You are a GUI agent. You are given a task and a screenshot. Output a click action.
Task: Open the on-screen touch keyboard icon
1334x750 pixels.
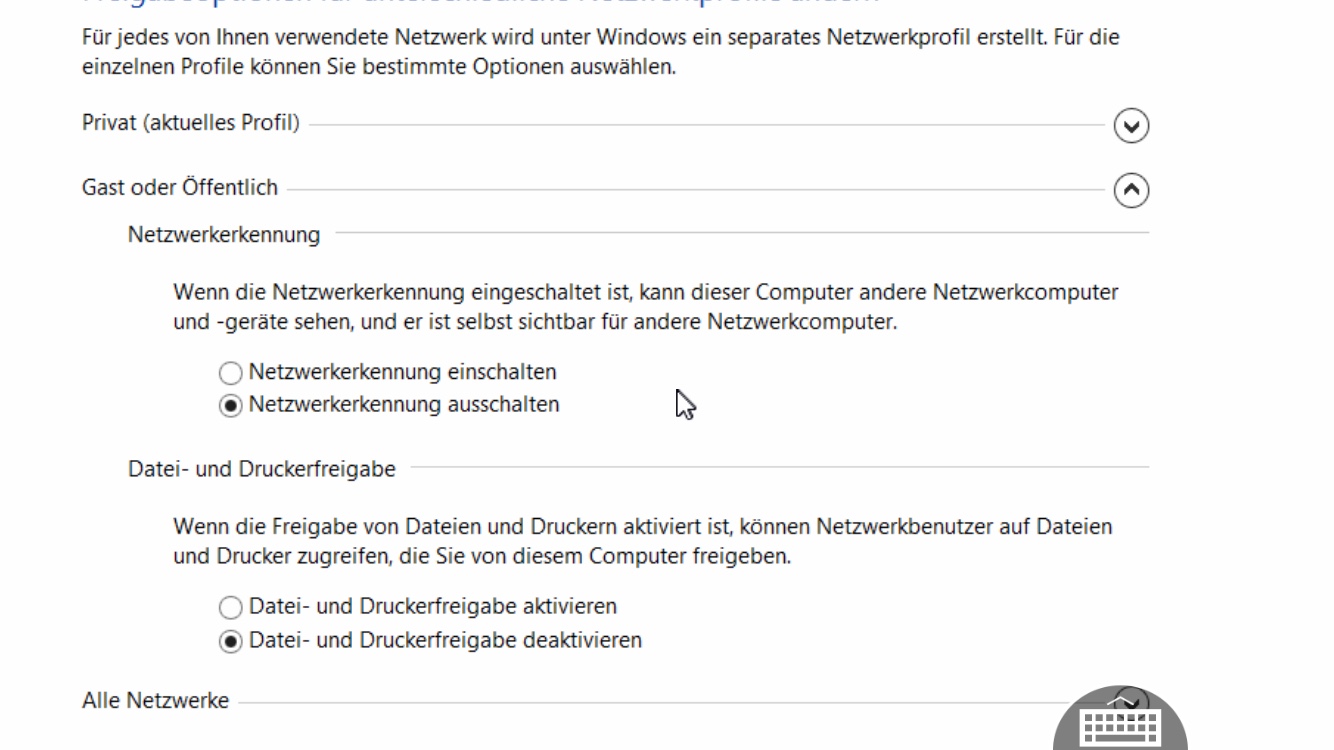pos(1120,728)
